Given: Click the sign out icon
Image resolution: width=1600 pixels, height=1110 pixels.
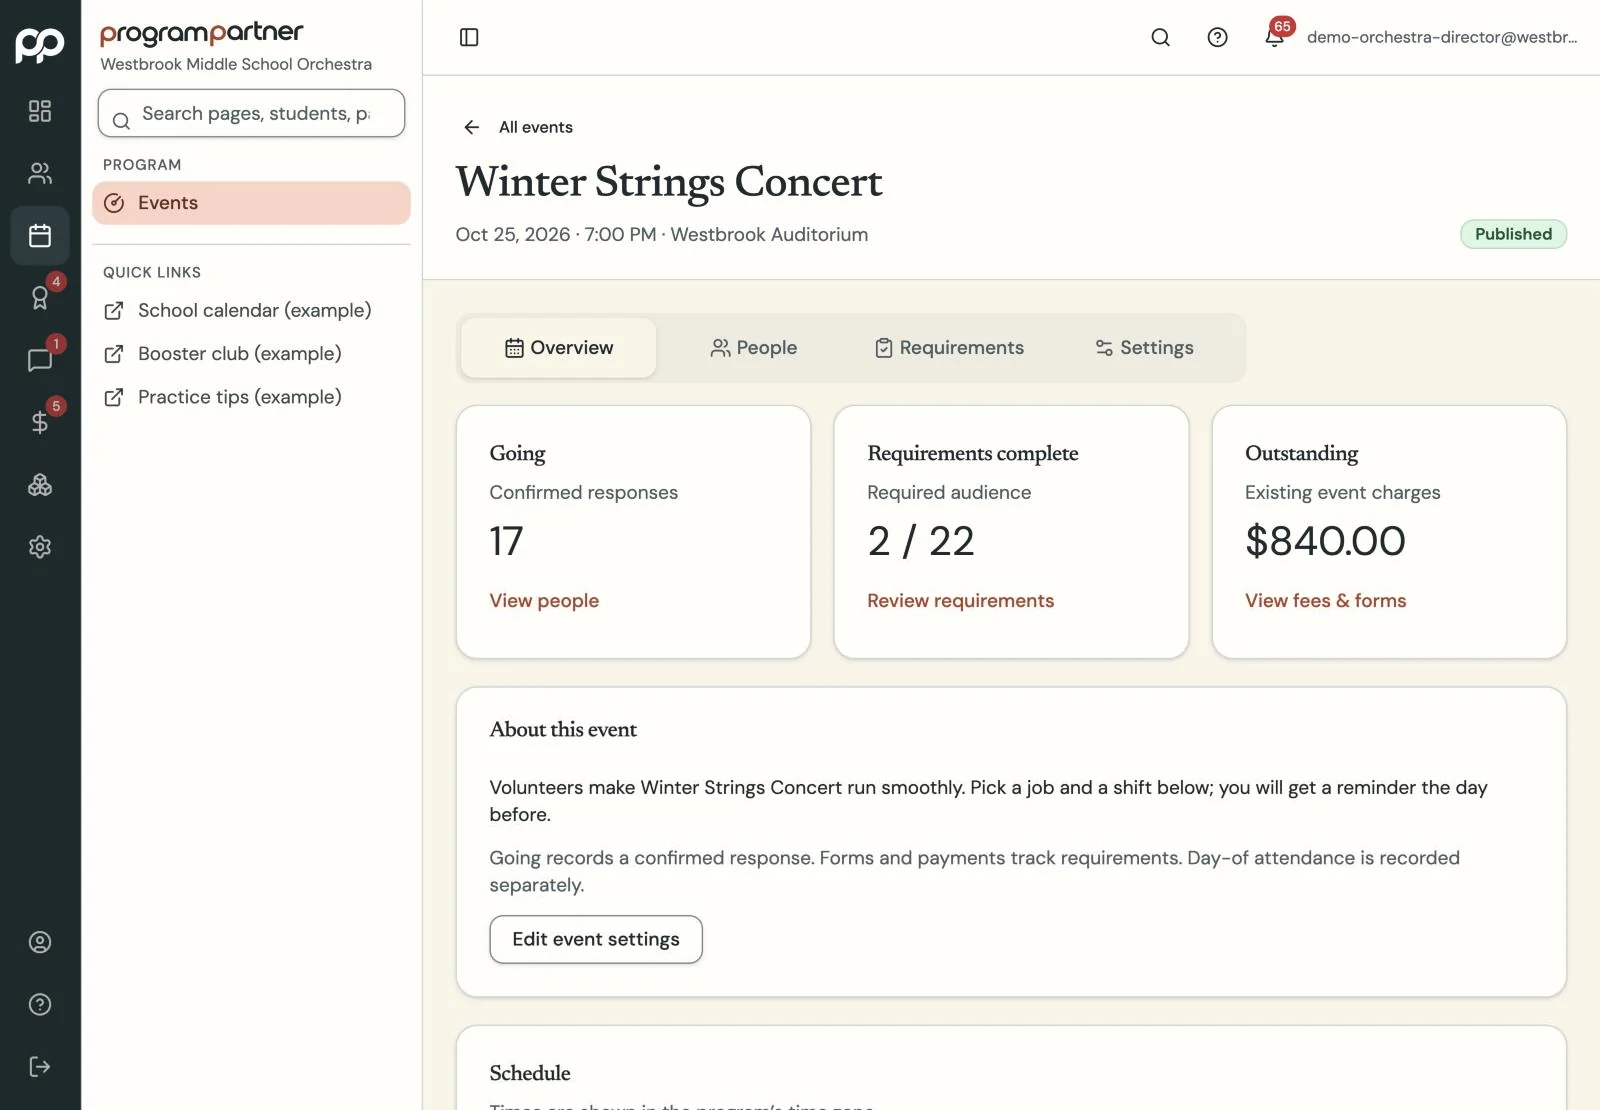Looking at the screenshot, I should 40,1066.
